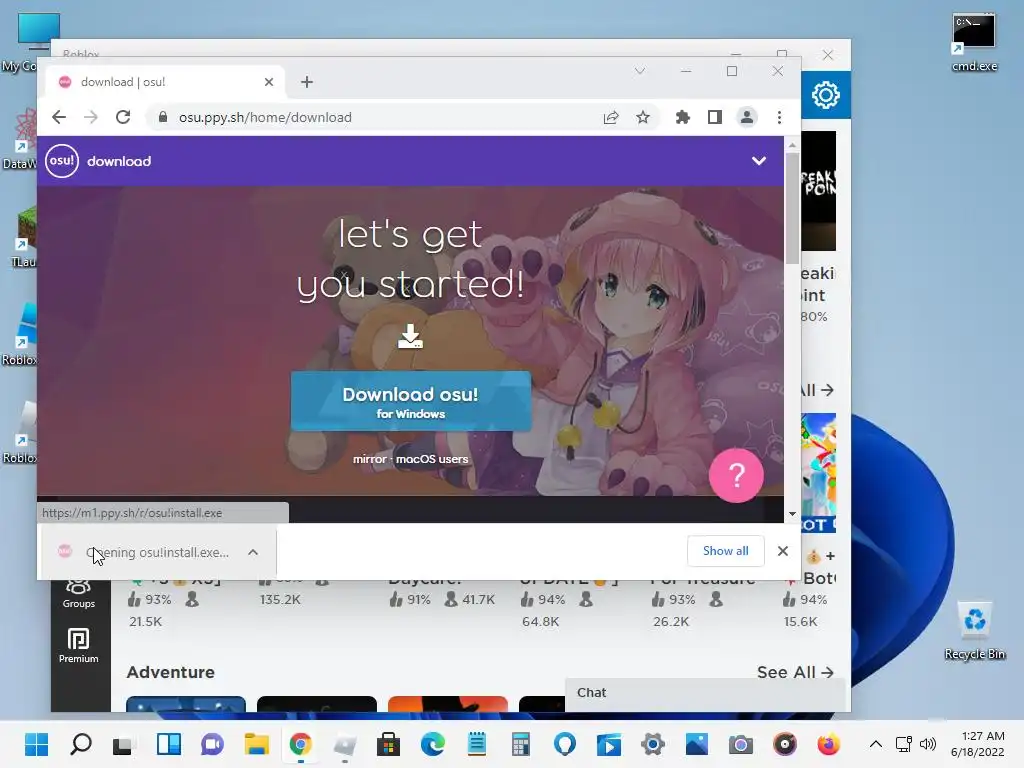Viewport: 1024px width, 768px height.
Task: Expand the osu! header menu chevron
Action: [758, 161]
